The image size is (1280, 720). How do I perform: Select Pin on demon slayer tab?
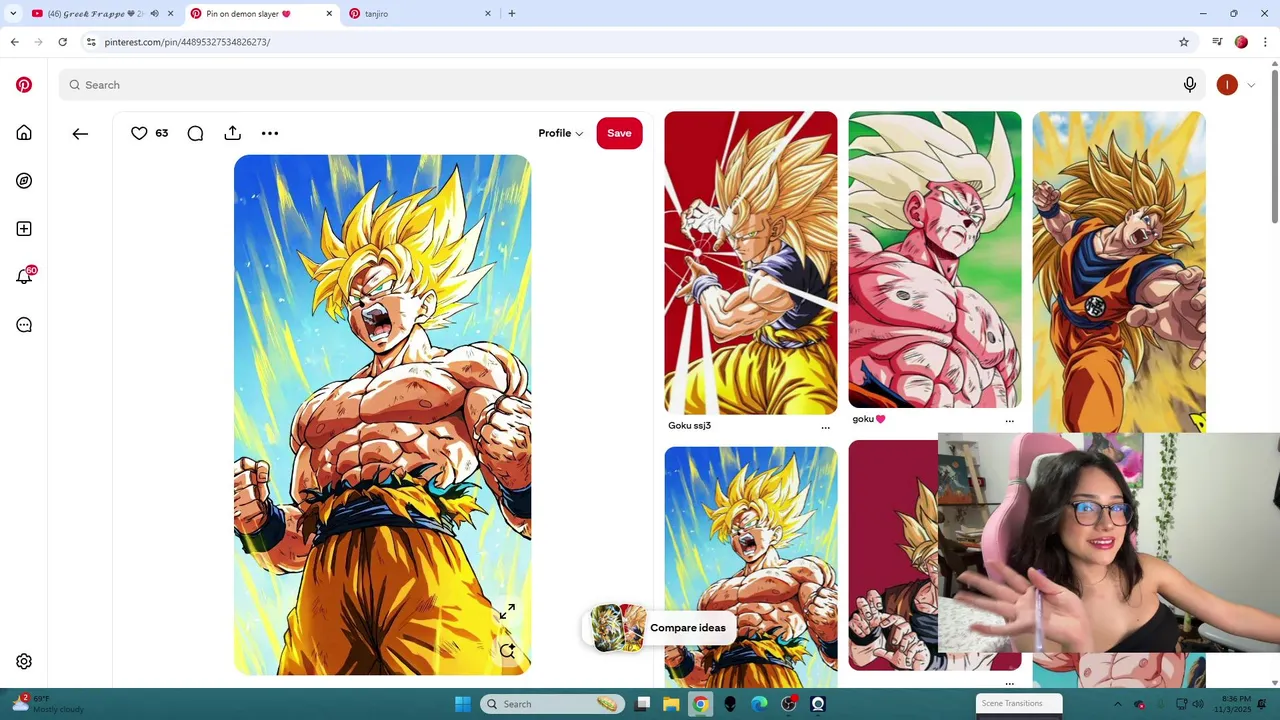tap(260, 14)
